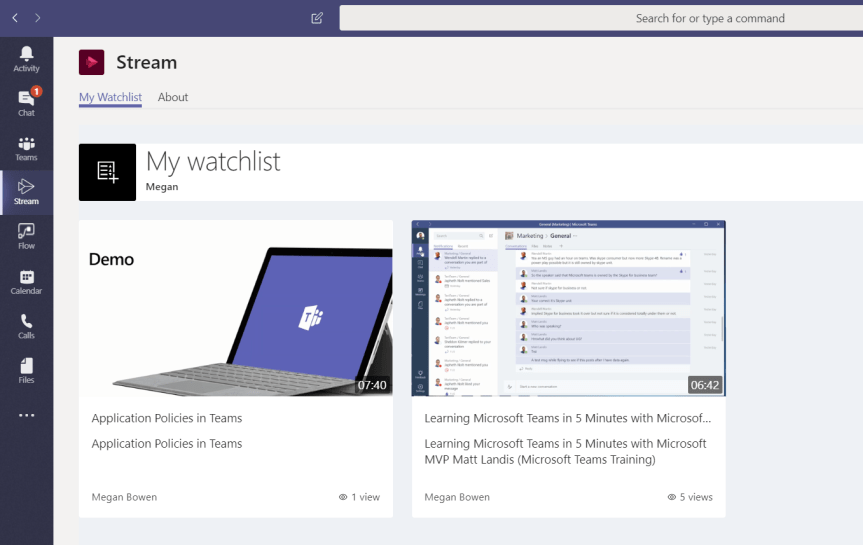Click Megan Bowen under Learning Microsoft Teams video

pyautogui.click(x=457, y=497)
